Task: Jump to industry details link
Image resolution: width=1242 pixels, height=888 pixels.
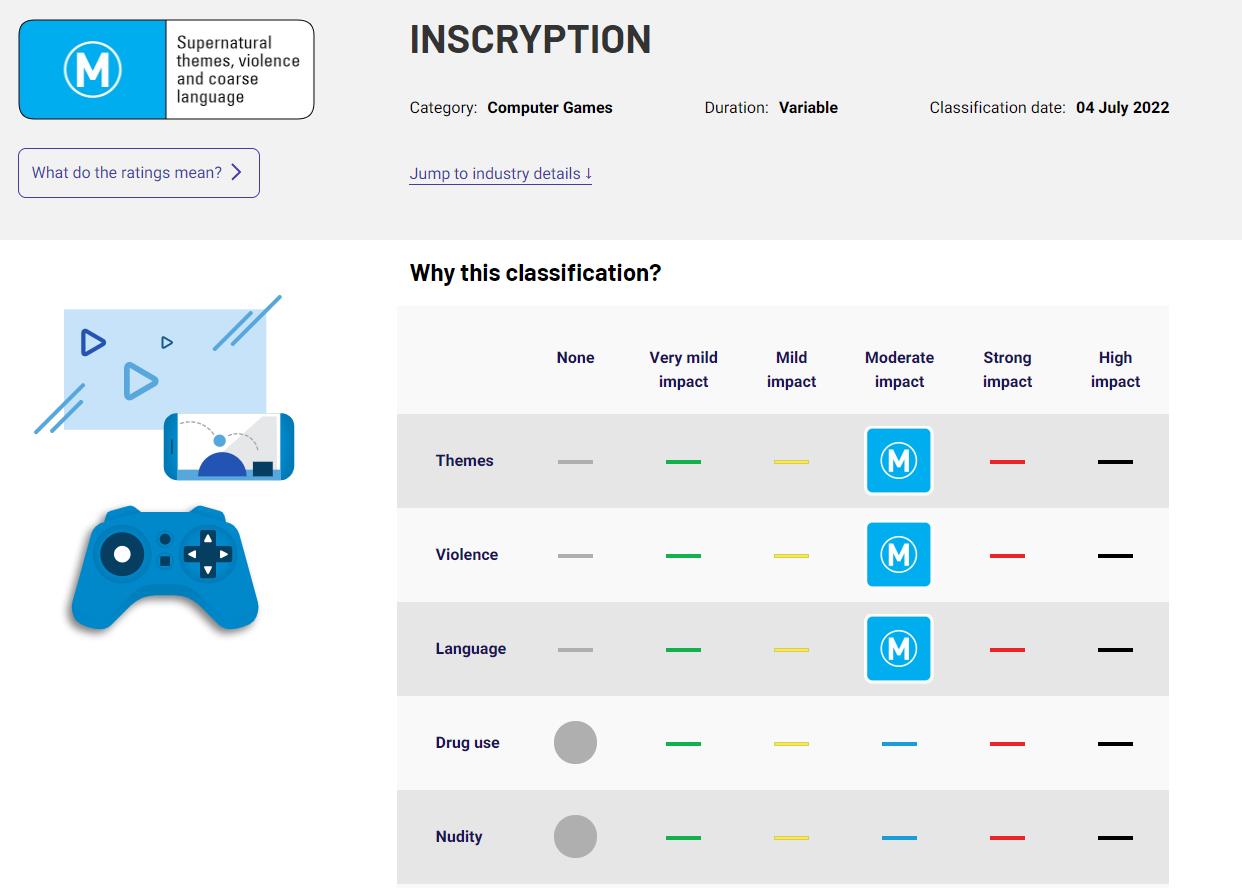Action: point(500,174)
